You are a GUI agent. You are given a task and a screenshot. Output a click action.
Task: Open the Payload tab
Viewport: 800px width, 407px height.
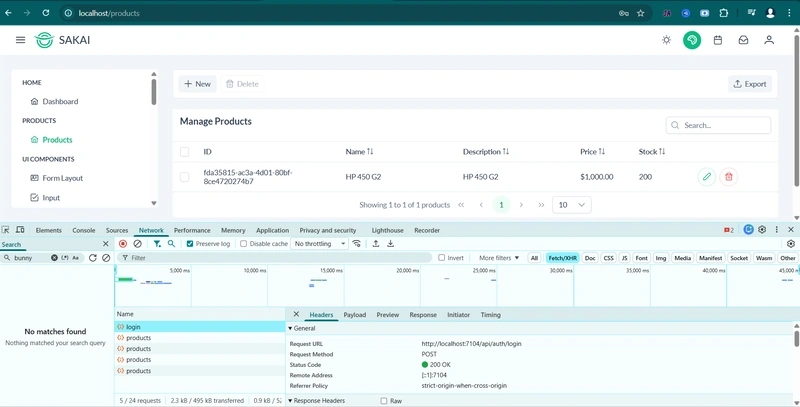click(x=355, y=315)
